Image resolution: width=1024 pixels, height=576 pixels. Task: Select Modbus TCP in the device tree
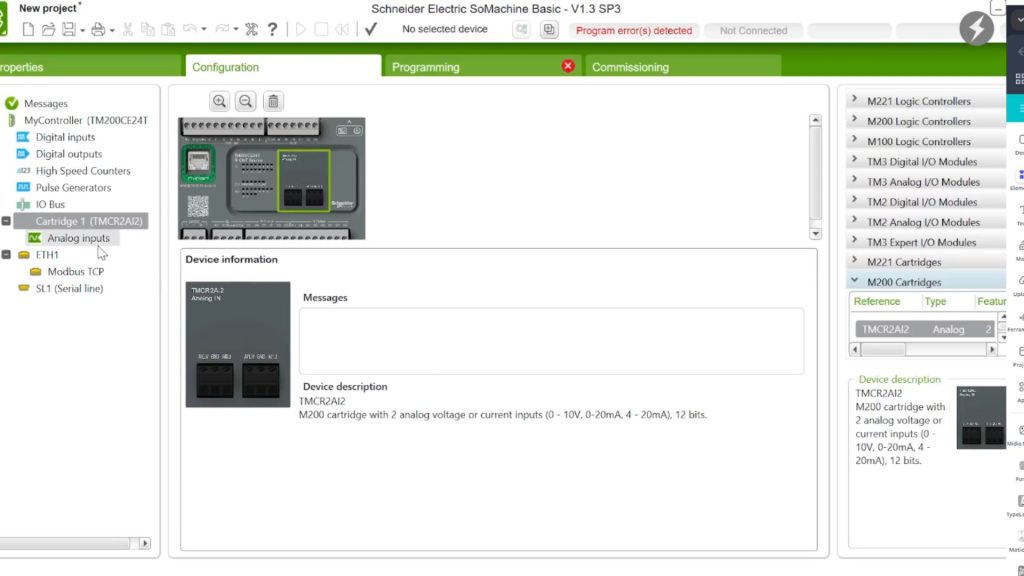pyautogui.click(x=75, y=272)
